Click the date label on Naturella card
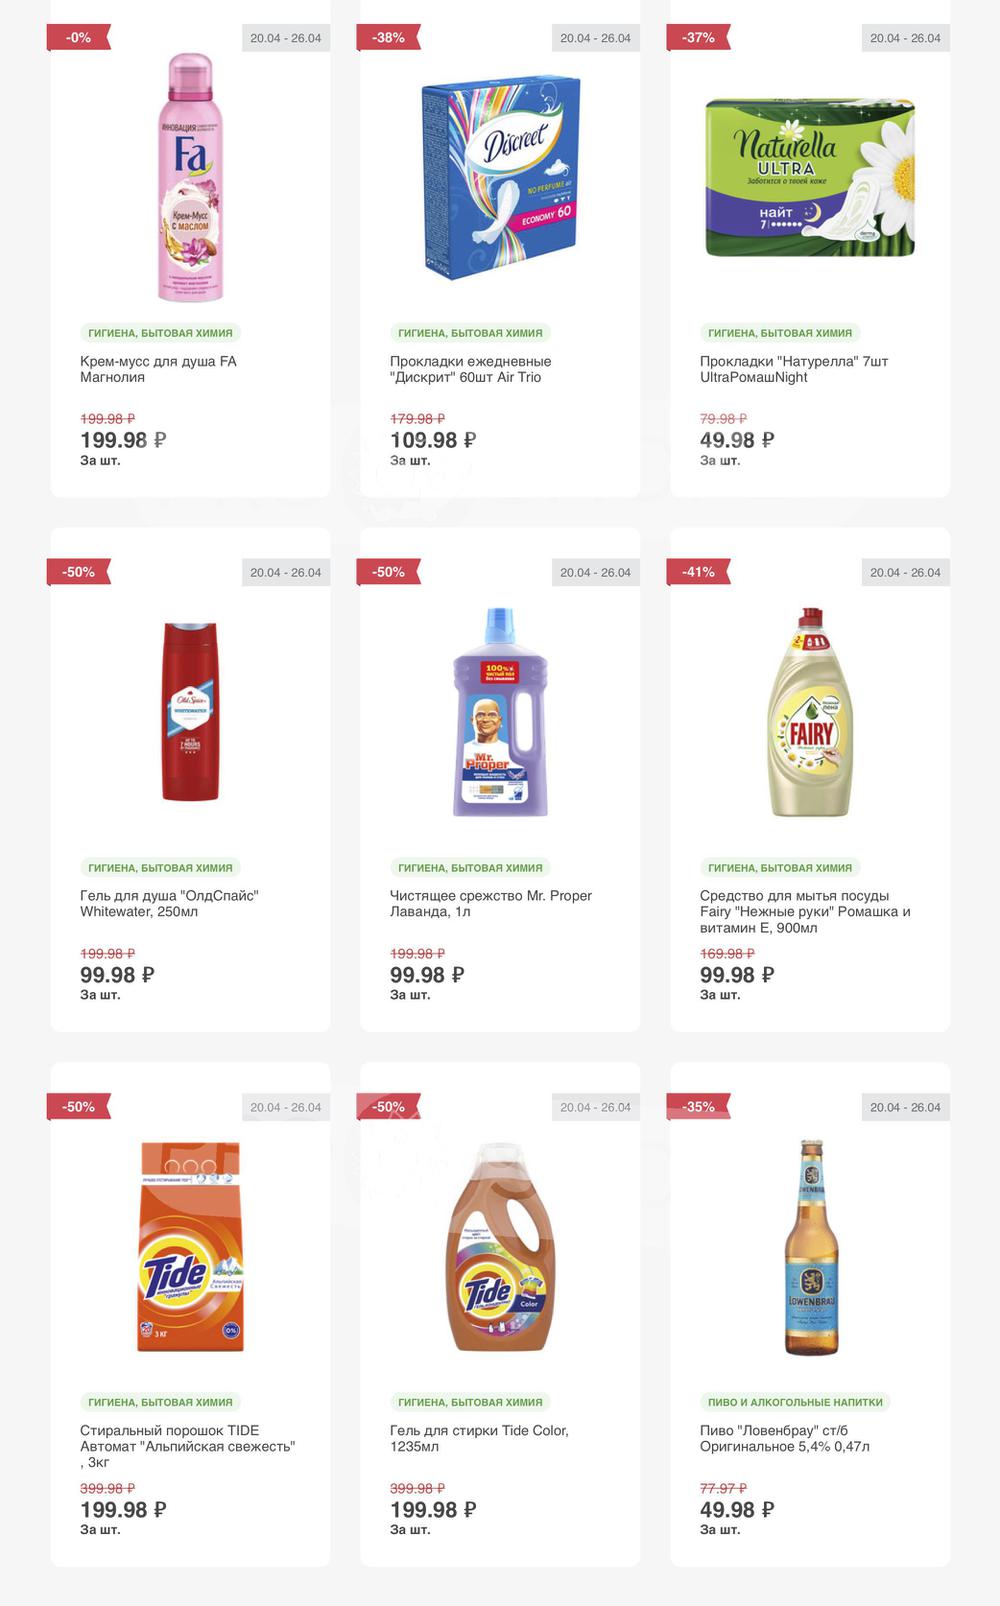The width and height of the screenshot is (1000, 1606). point(905,38)
